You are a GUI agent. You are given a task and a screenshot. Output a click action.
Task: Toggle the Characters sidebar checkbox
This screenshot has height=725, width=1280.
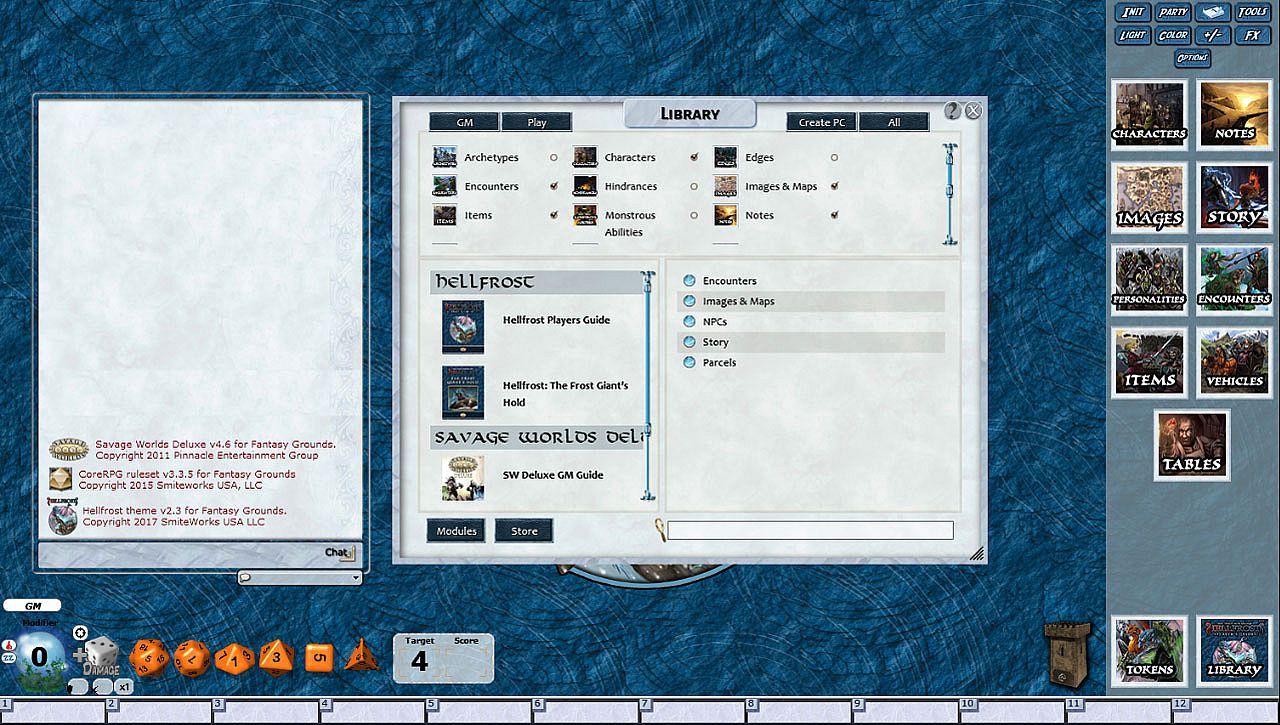tap(694, 158)
